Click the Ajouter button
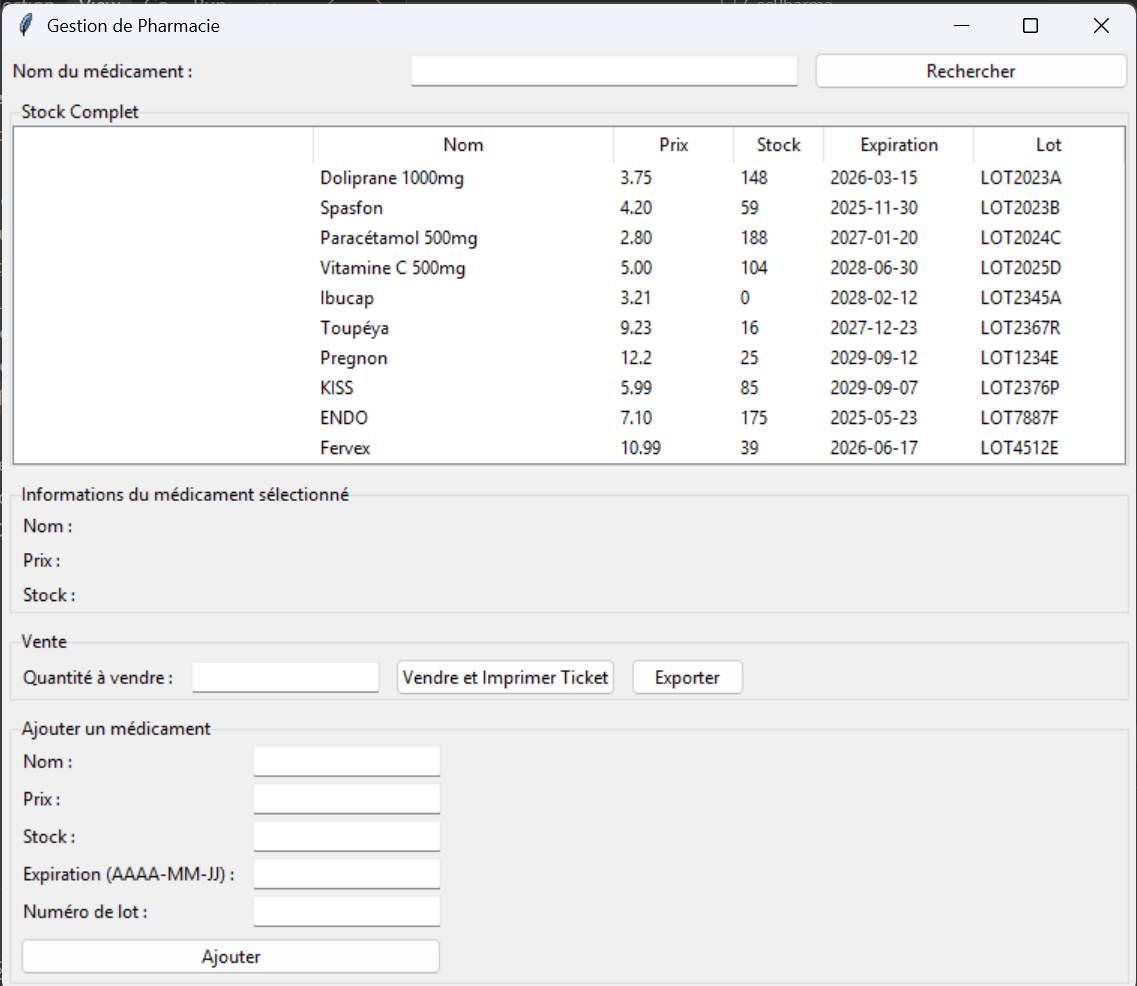This screenshot has height=986, width=1137. coord(230,956)
